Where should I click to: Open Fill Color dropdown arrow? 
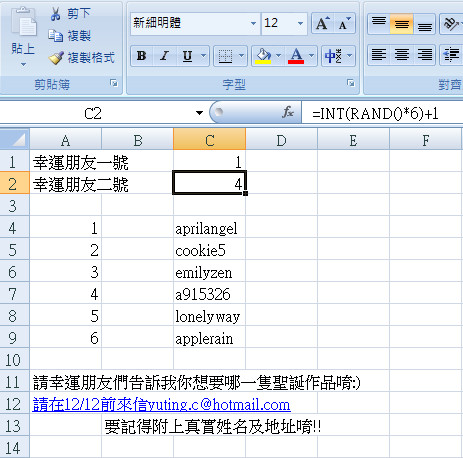[x=279, y=56]
